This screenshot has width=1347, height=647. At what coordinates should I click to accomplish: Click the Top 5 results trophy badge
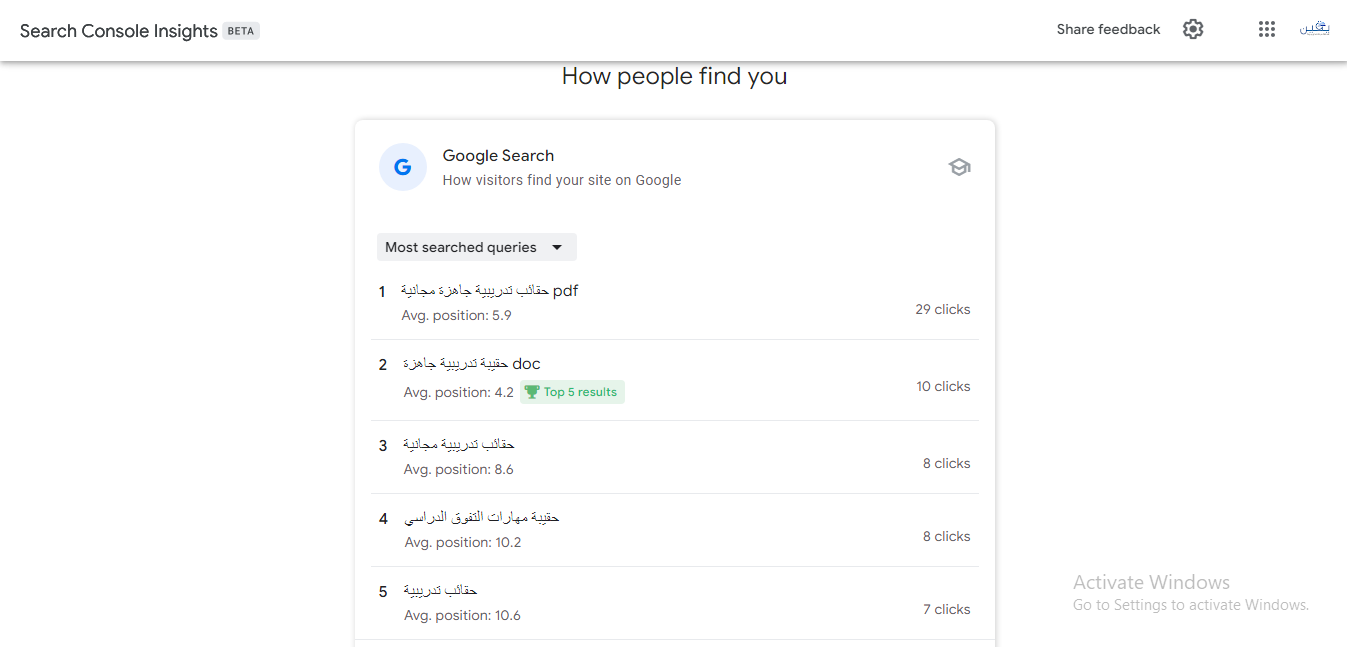pyautogui.click(x=572, y=392)
